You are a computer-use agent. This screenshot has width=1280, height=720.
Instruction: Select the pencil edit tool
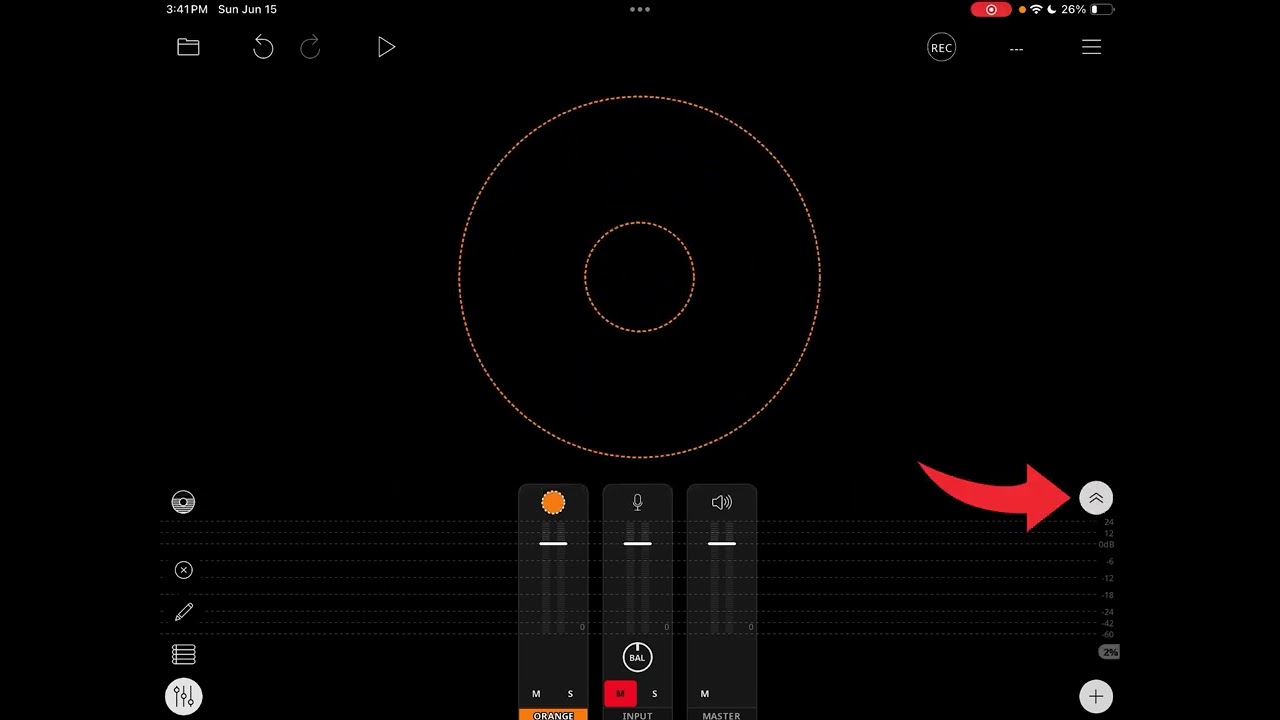(184, 612)
